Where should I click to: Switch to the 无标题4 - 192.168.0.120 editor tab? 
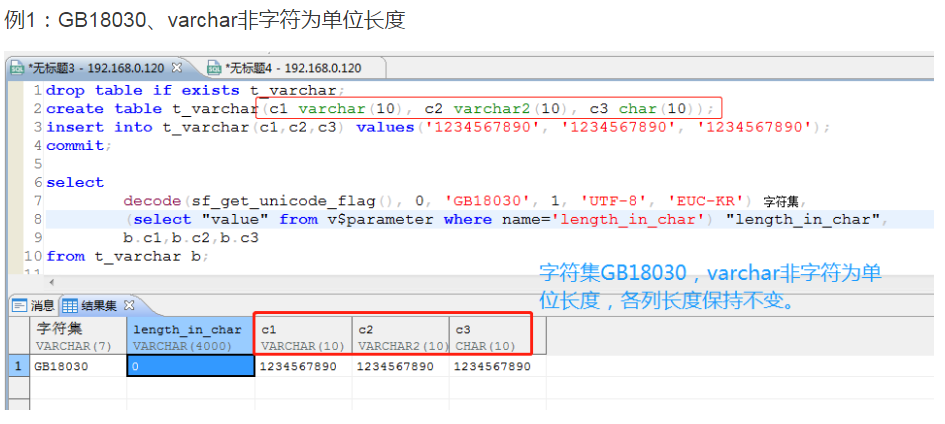(292, 68)
